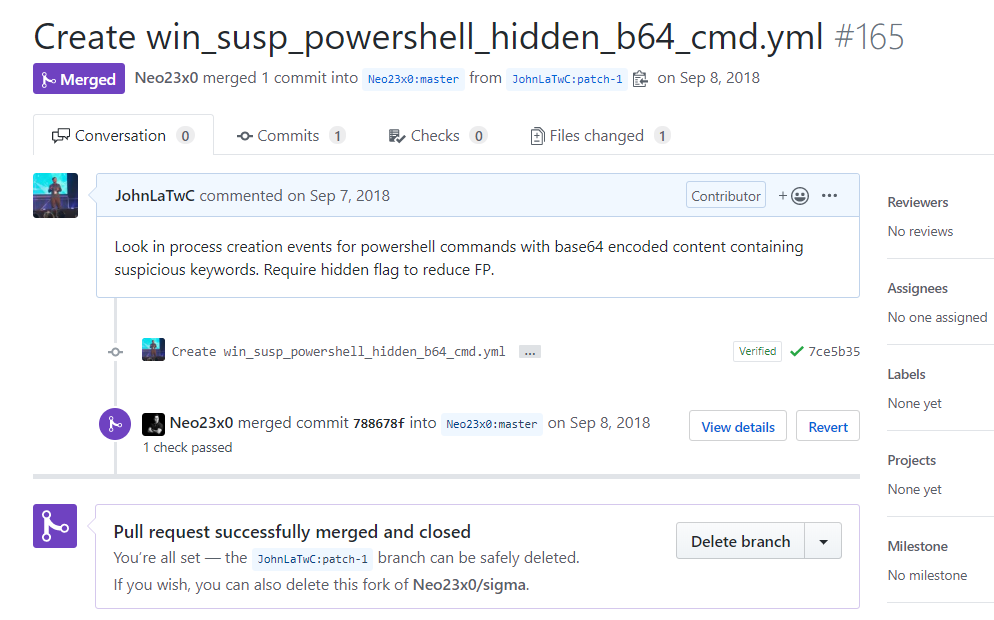Screen dimensions: 994x620
Task: Switch to the Conversation tab
Action: [123, 136]
